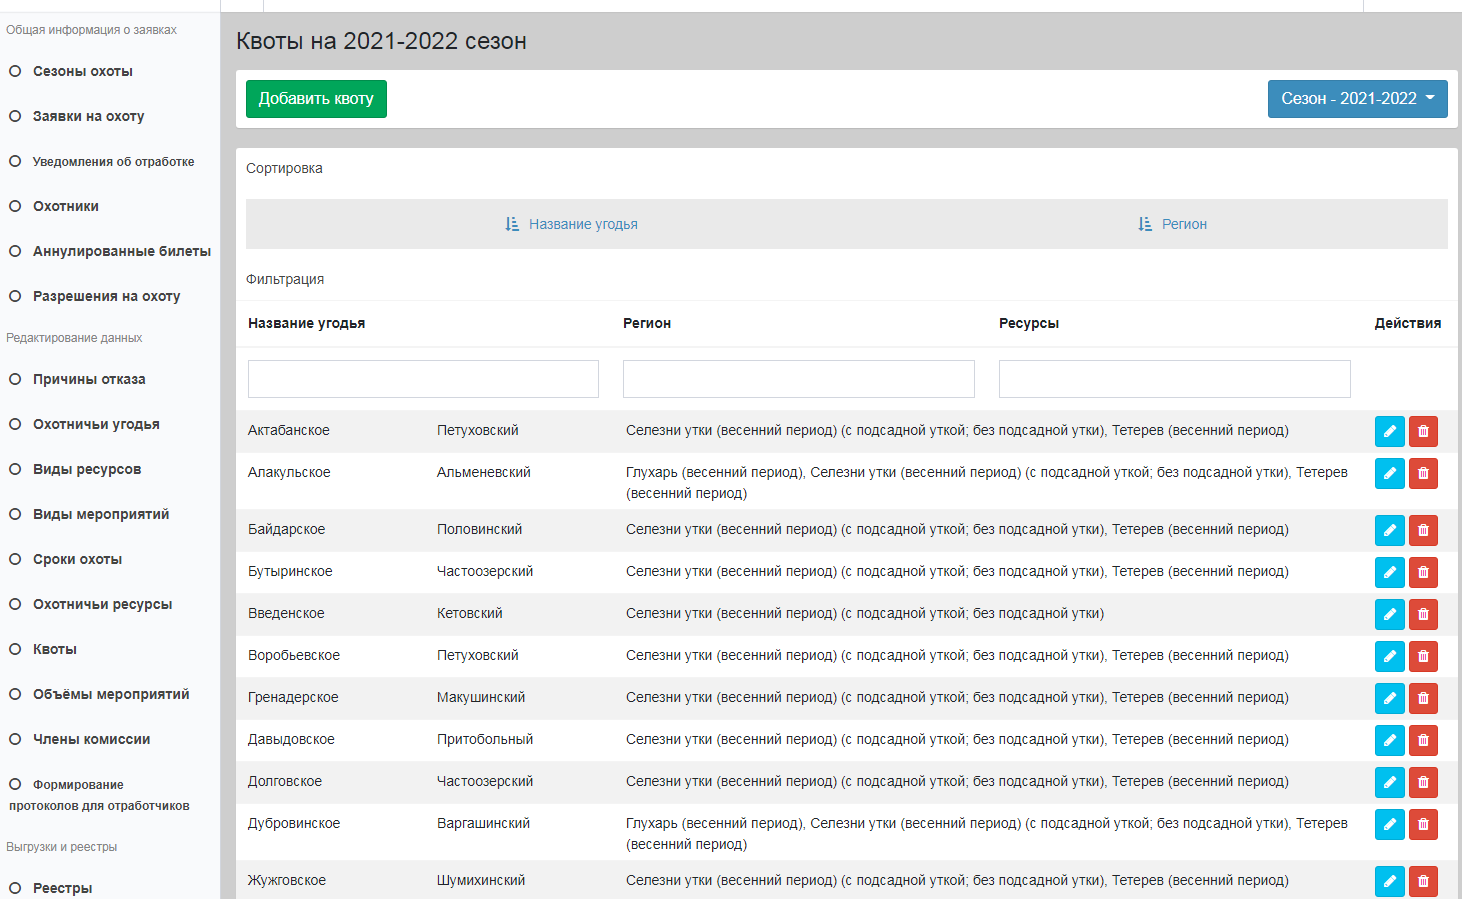
Task: Click trash icon for Жужговское row
Action: (x=1423, y=881)
